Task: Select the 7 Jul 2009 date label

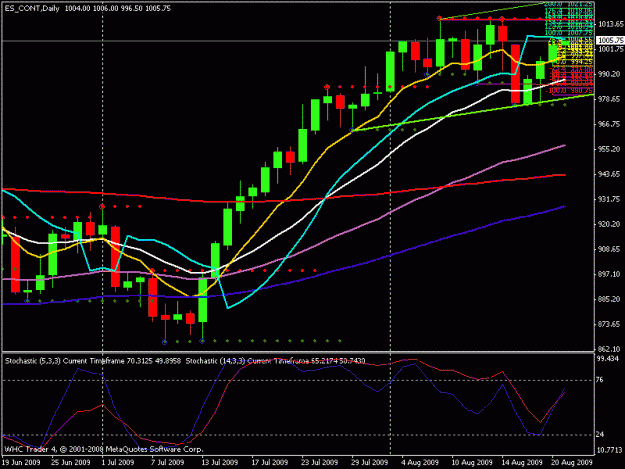Action: tap(167, 462)
